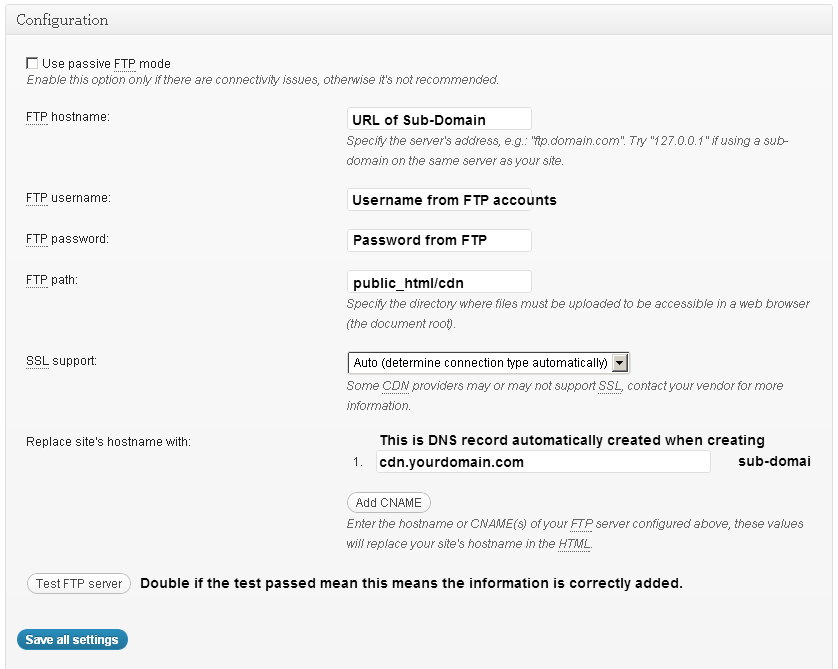Click the underlined SSL term in the CDN note
Image resolution: width=838 pixels, height=669 pixels.
pos(610,385)
